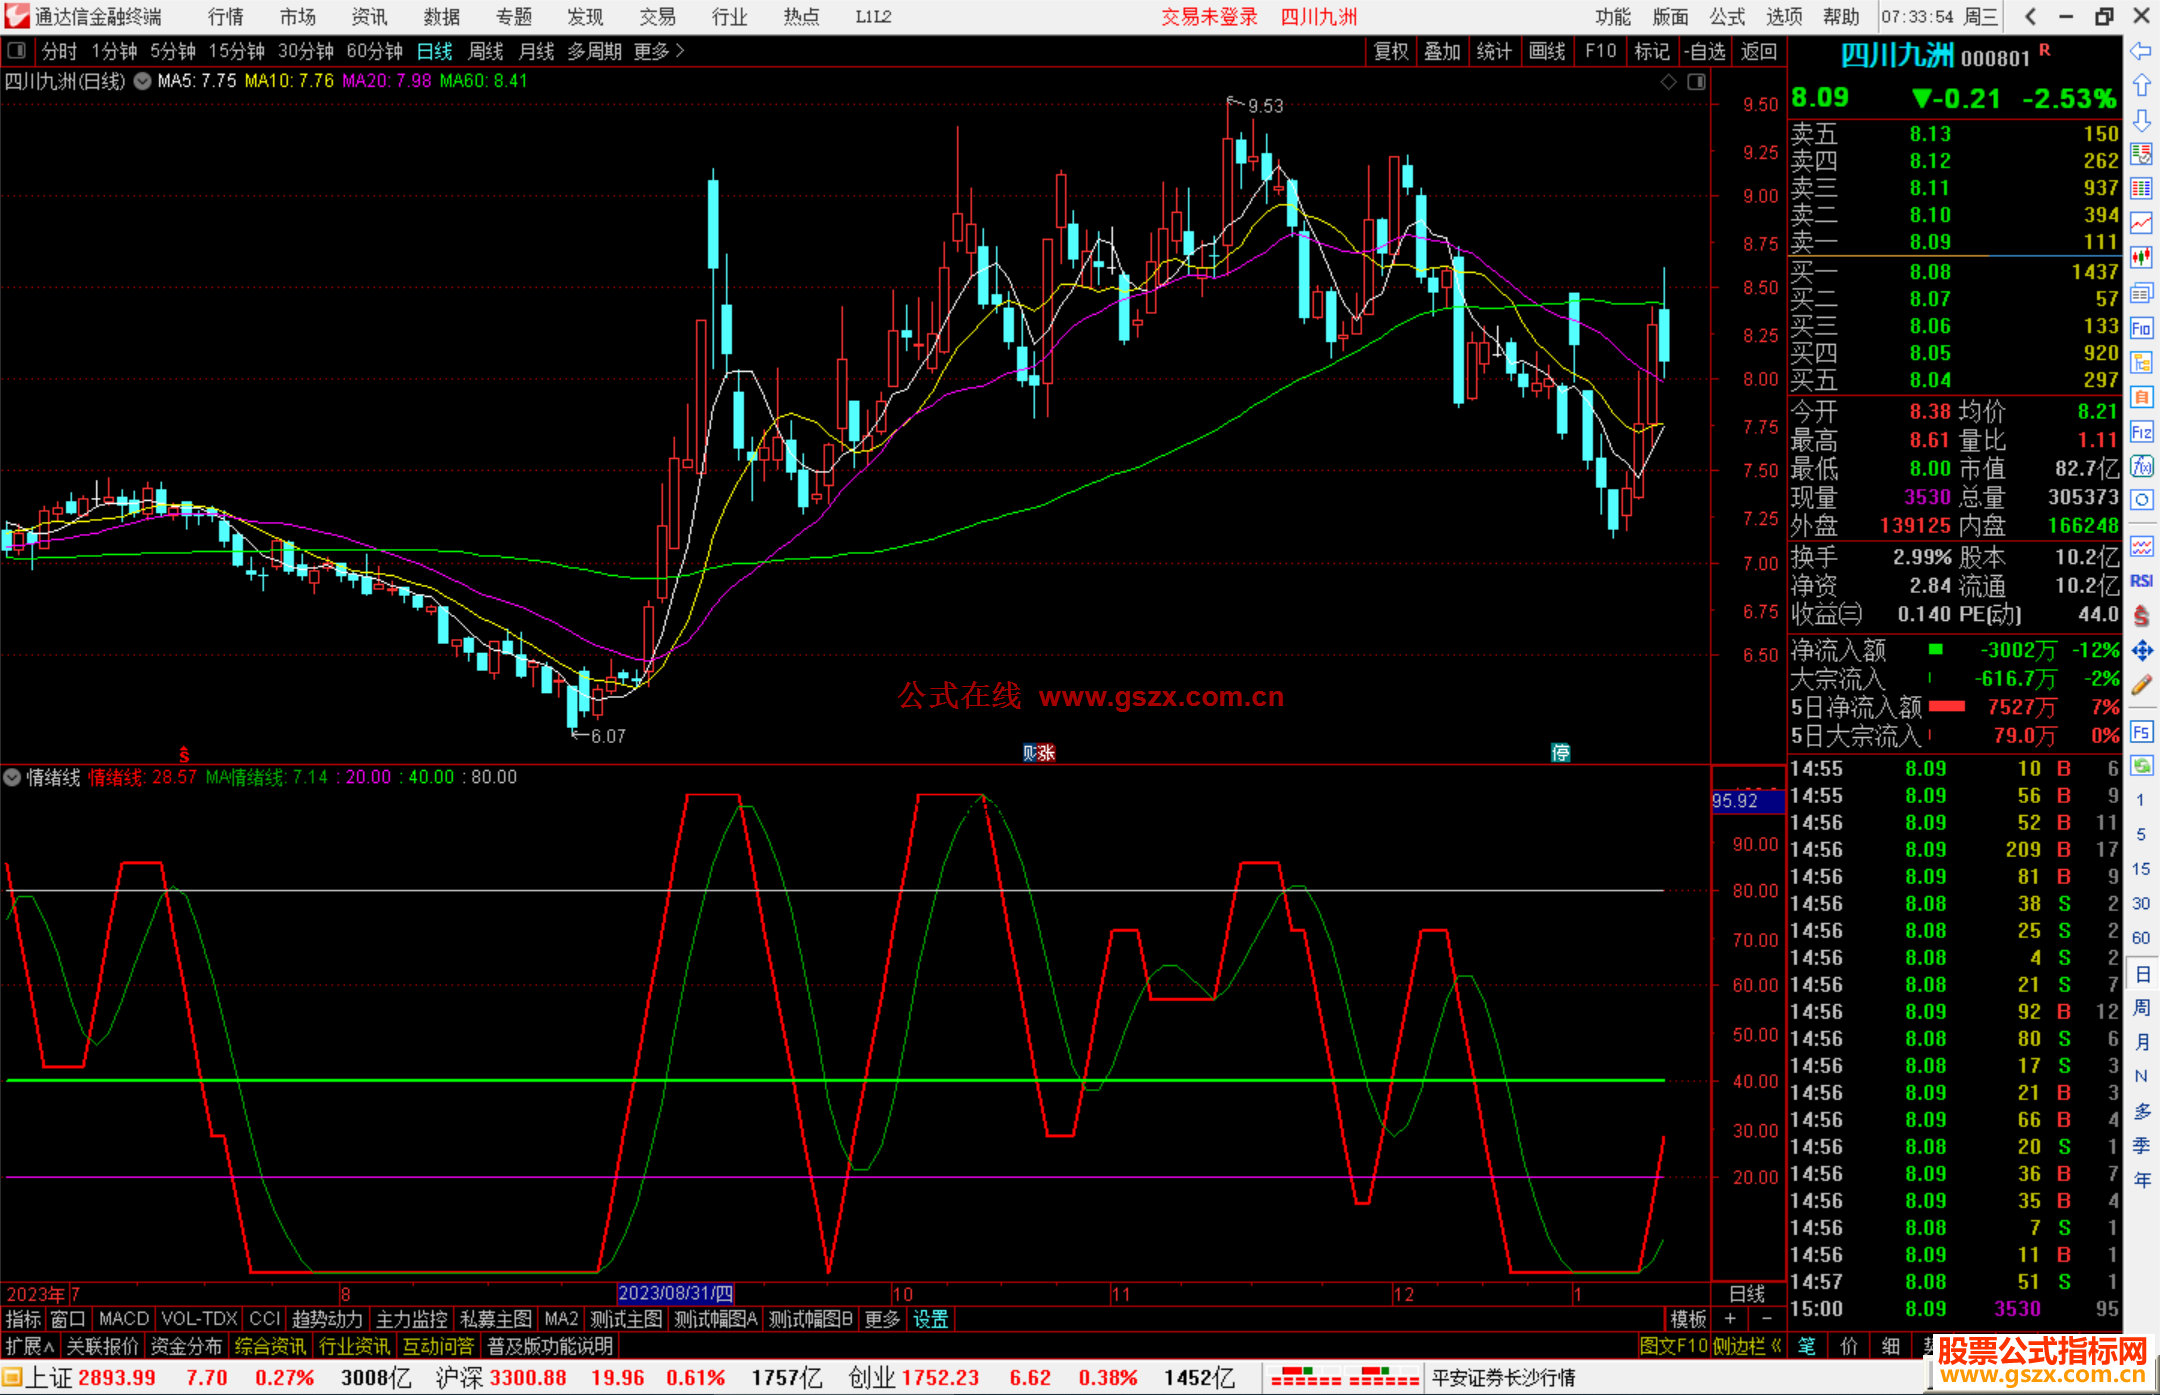Image resolution: width=2160 pixels, height=1395 pixels.
Task: Toggle the round icon beside 四川九洲(日线)
Action: 143,81
